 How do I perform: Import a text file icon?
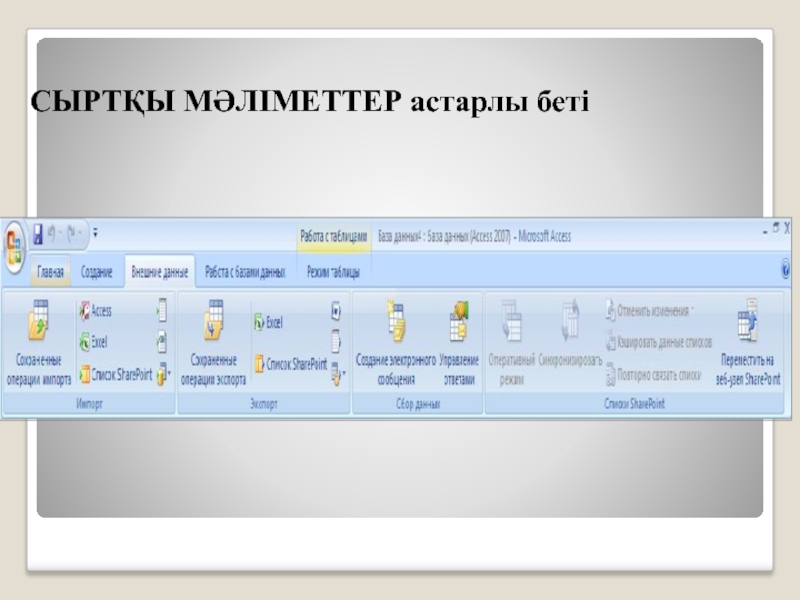(162, 310)
